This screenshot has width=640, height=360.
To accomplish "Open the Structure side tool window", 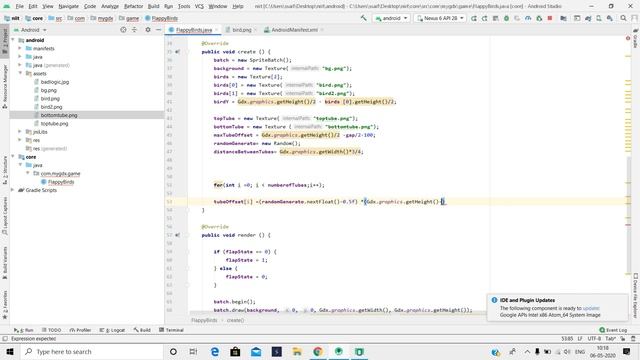I will point(5,170).
